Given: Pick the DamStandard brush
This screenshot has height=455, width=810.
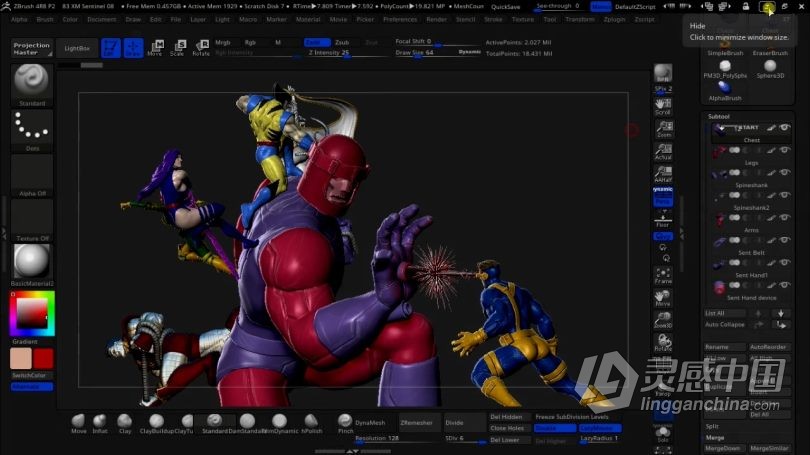Looking at the screenshot, I should [x=247, y=423].
